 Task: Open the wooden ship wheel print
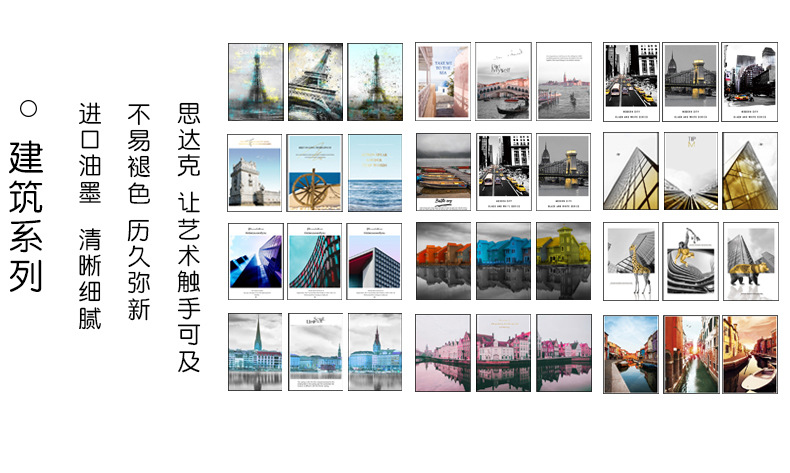pyautogui.click(x=314, y=172)
